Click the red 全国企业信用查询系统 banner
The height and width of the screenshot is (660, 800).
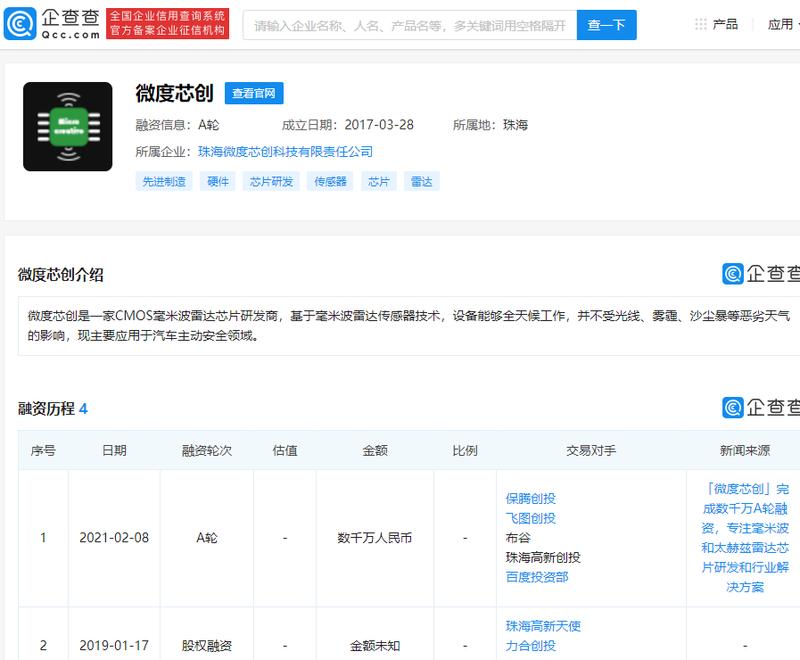(167, 23)
